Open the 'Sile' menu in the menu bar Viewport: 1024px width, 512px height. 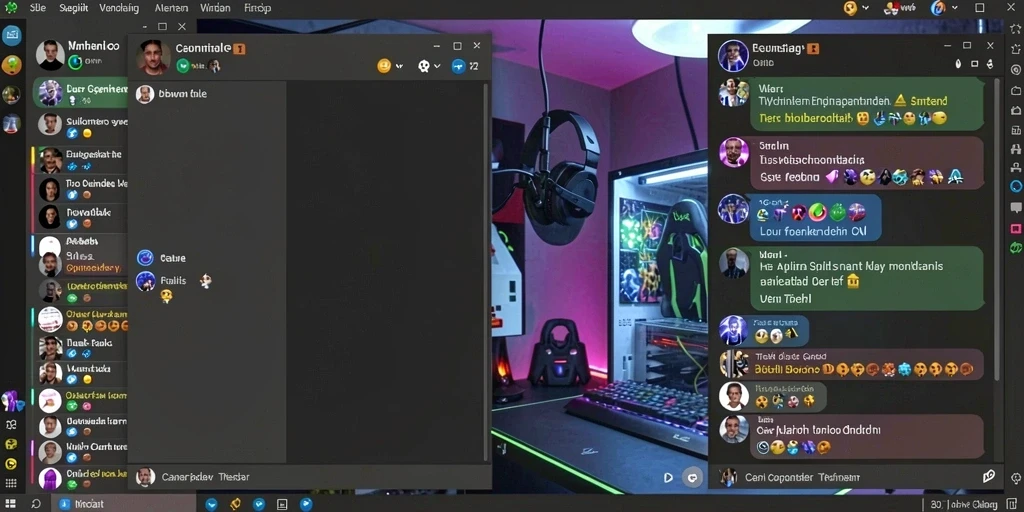click(x=38, y=8)
